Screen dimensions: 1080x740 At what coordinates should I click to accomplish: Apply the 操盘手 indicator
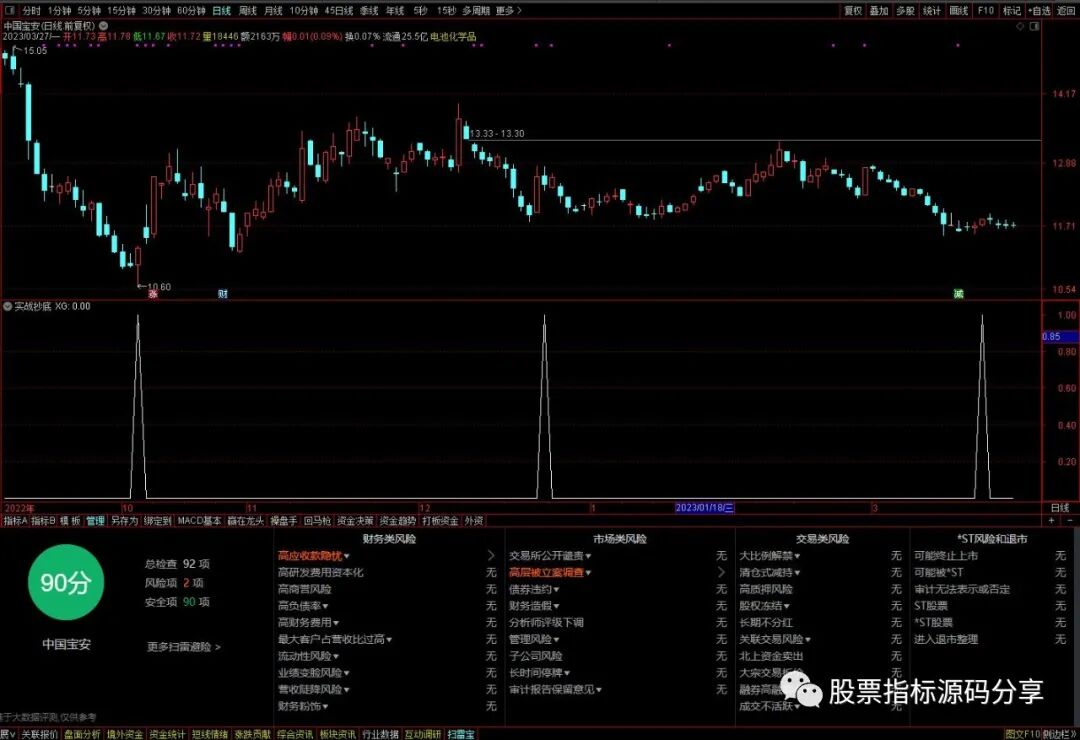[x=284, y=521]
